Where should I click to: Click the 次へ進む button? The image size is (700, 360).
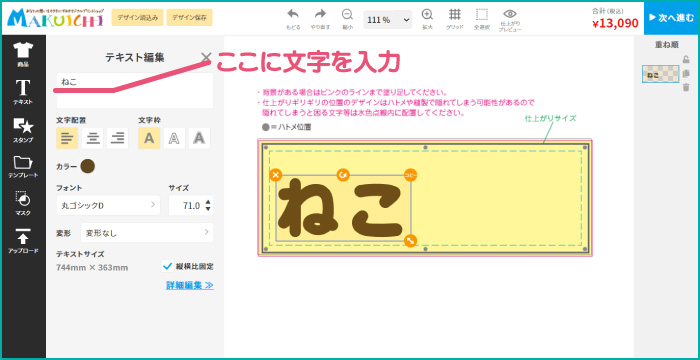[671, 18]
